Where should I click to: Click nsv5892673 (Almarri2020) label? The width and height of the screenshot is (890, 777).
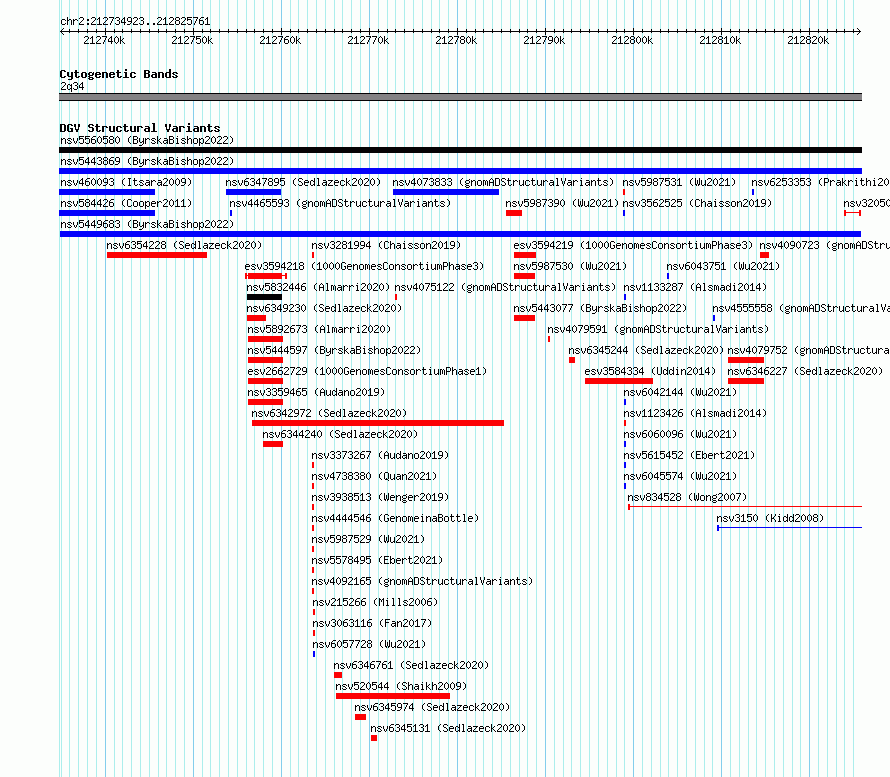tap(319, 329)
